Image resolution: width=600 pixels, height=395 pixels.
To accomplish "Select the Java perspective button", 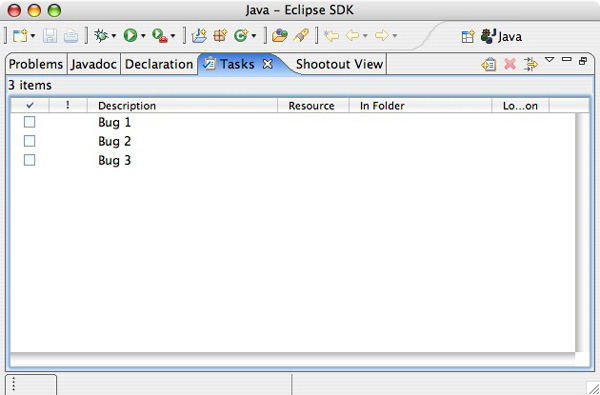I will 501,36.
